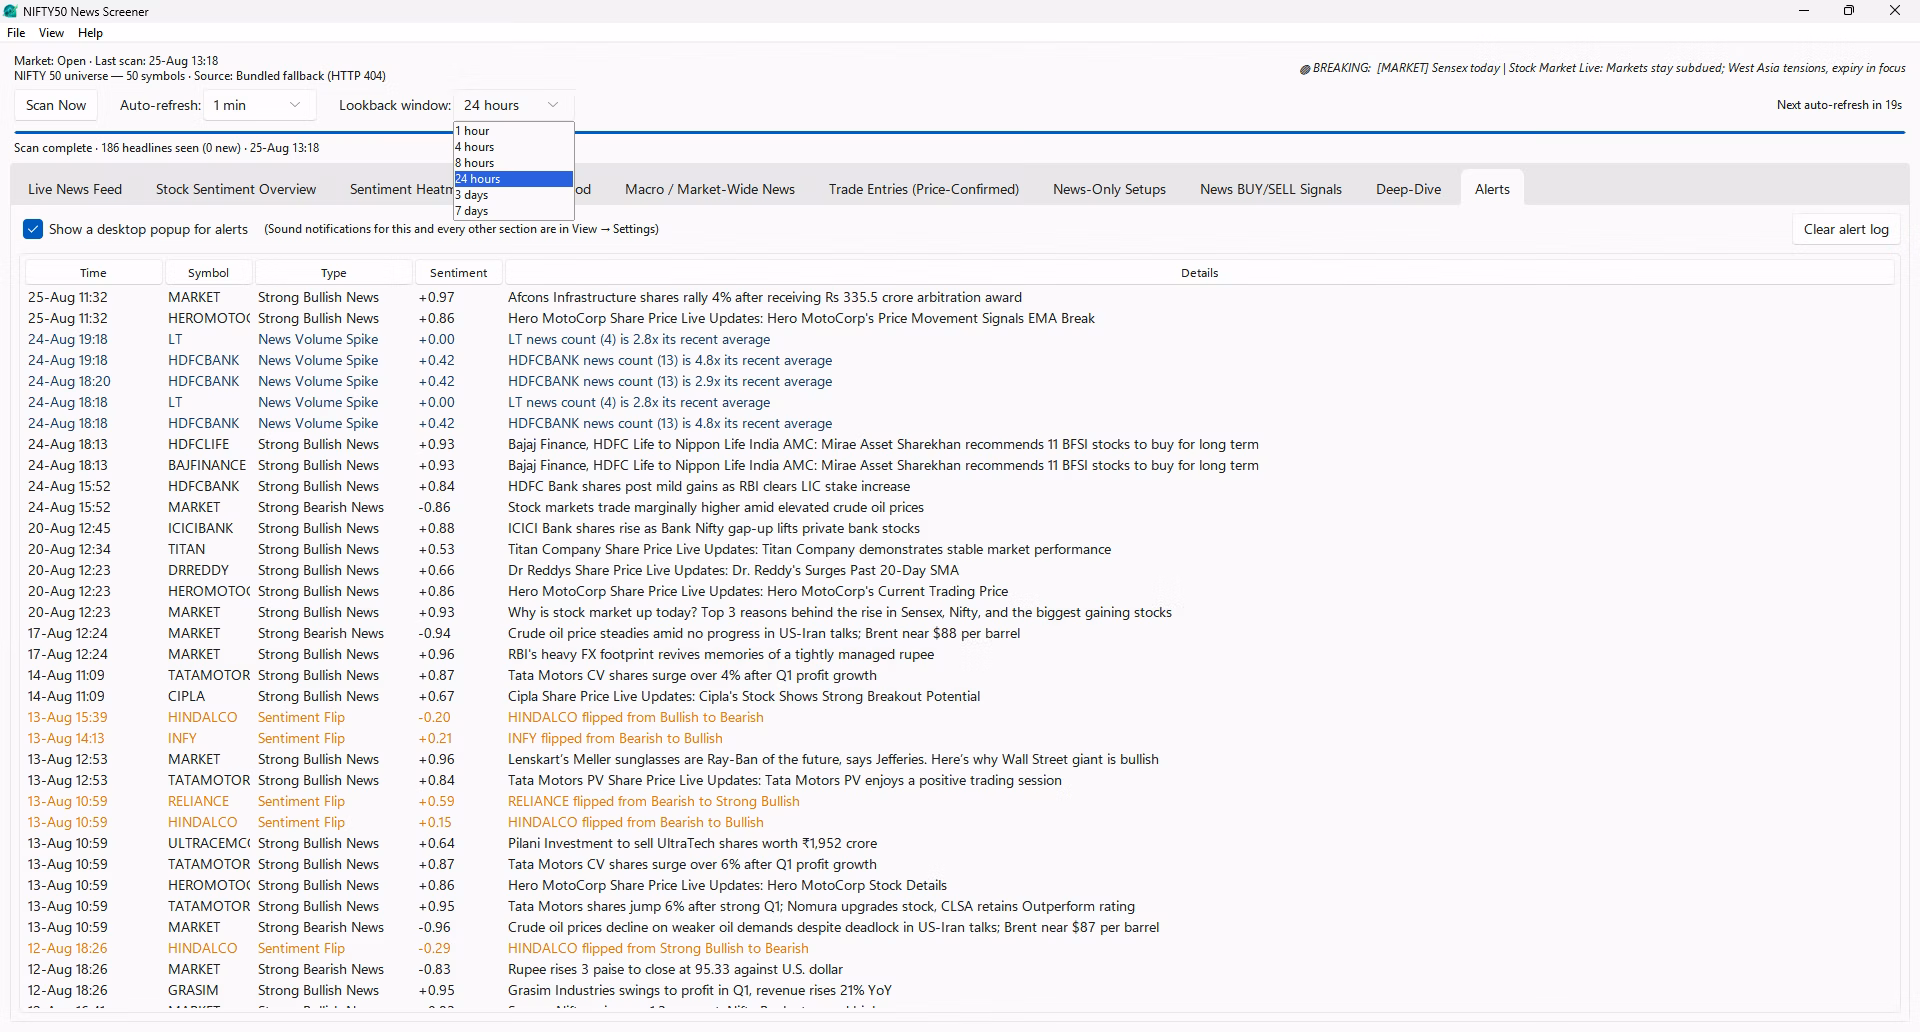Select RBI's heavy FX footprint row
Image resolution: width=1920 pixels, height=1032 pixels.
coord(960,654)
